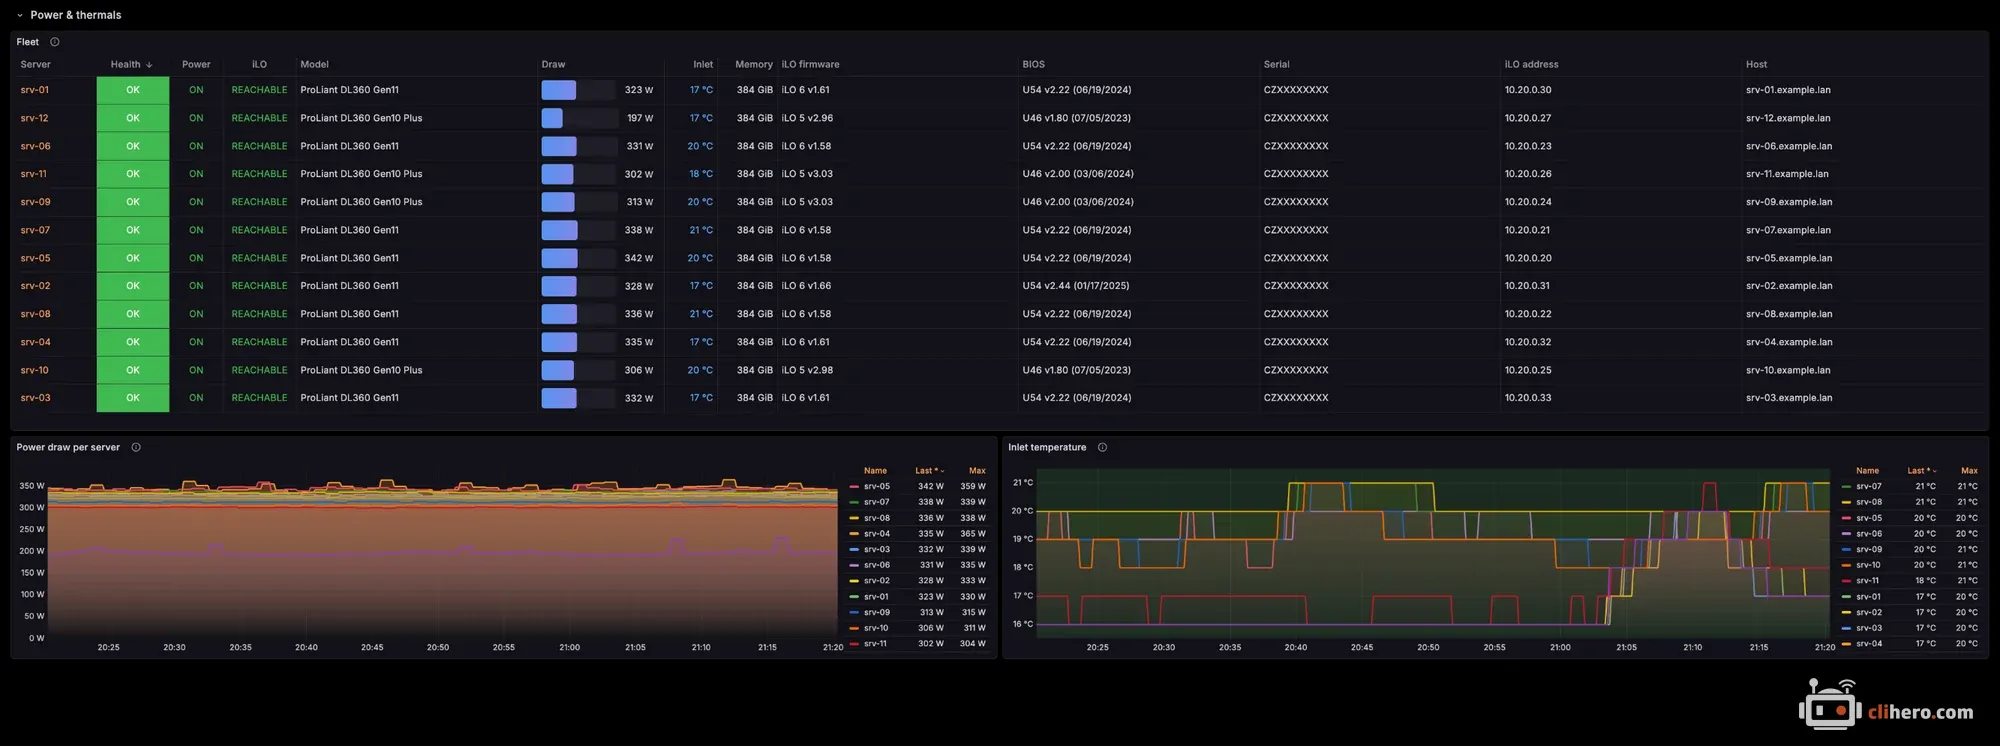Screen dimensions: 2000x746
Task: Show info tooltip icon beside Fleet title
Action: (x=55, y=42)
